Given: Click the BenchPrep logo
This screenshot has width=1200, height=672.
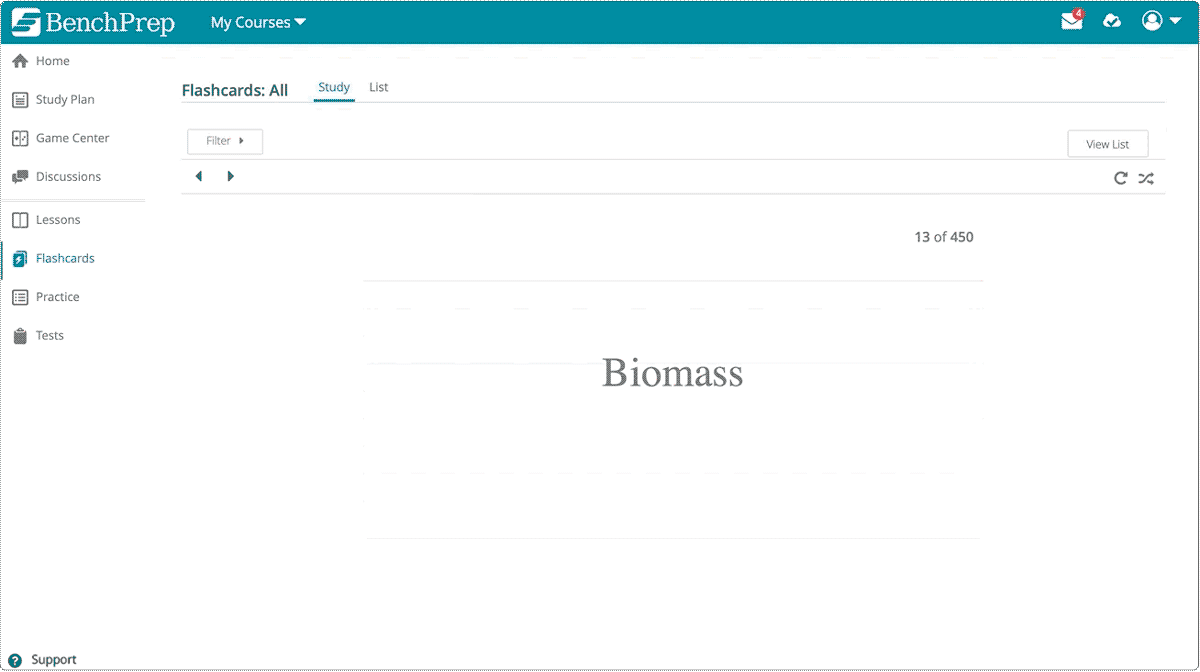Looking at the screenshot, I should tap(93, 22).
